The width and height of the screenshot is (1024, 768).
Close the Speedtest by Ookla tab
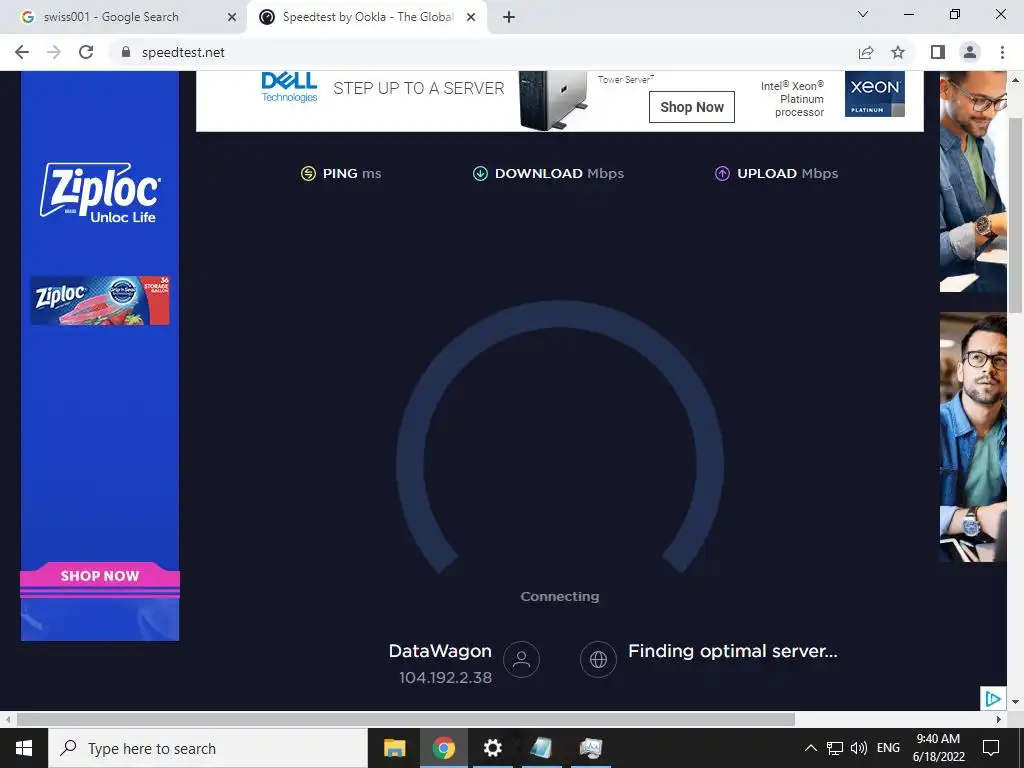point(471,17)
